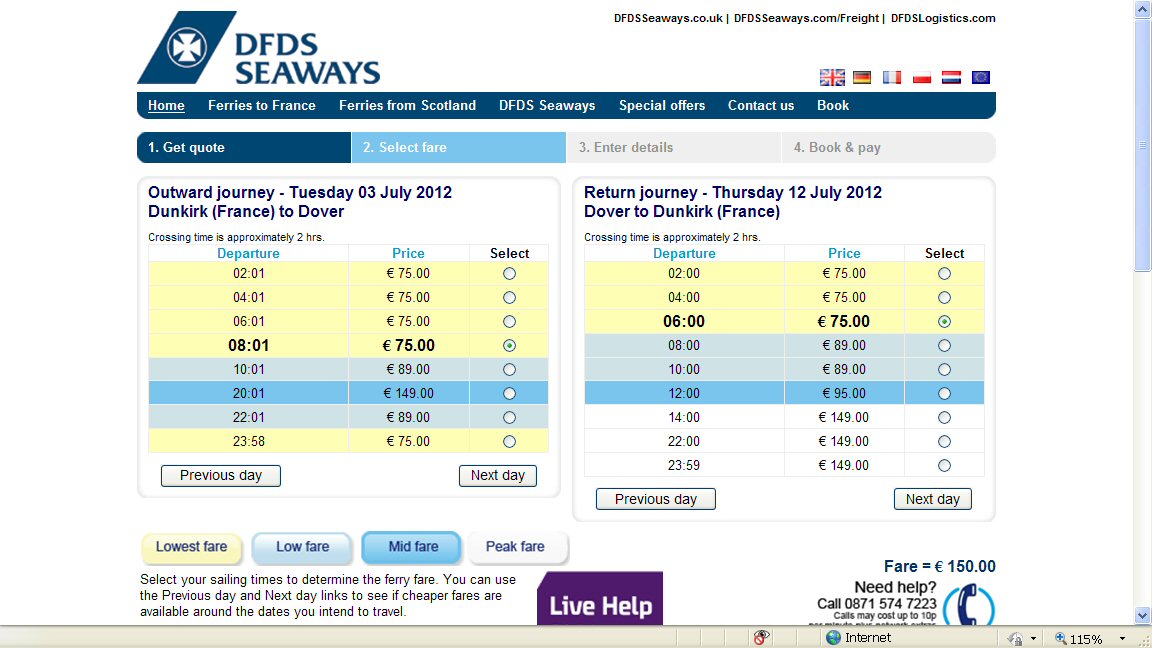Open the Special offers menu item
The width and height of the screenshot is (1152, 648).
[x=662, y=105]
